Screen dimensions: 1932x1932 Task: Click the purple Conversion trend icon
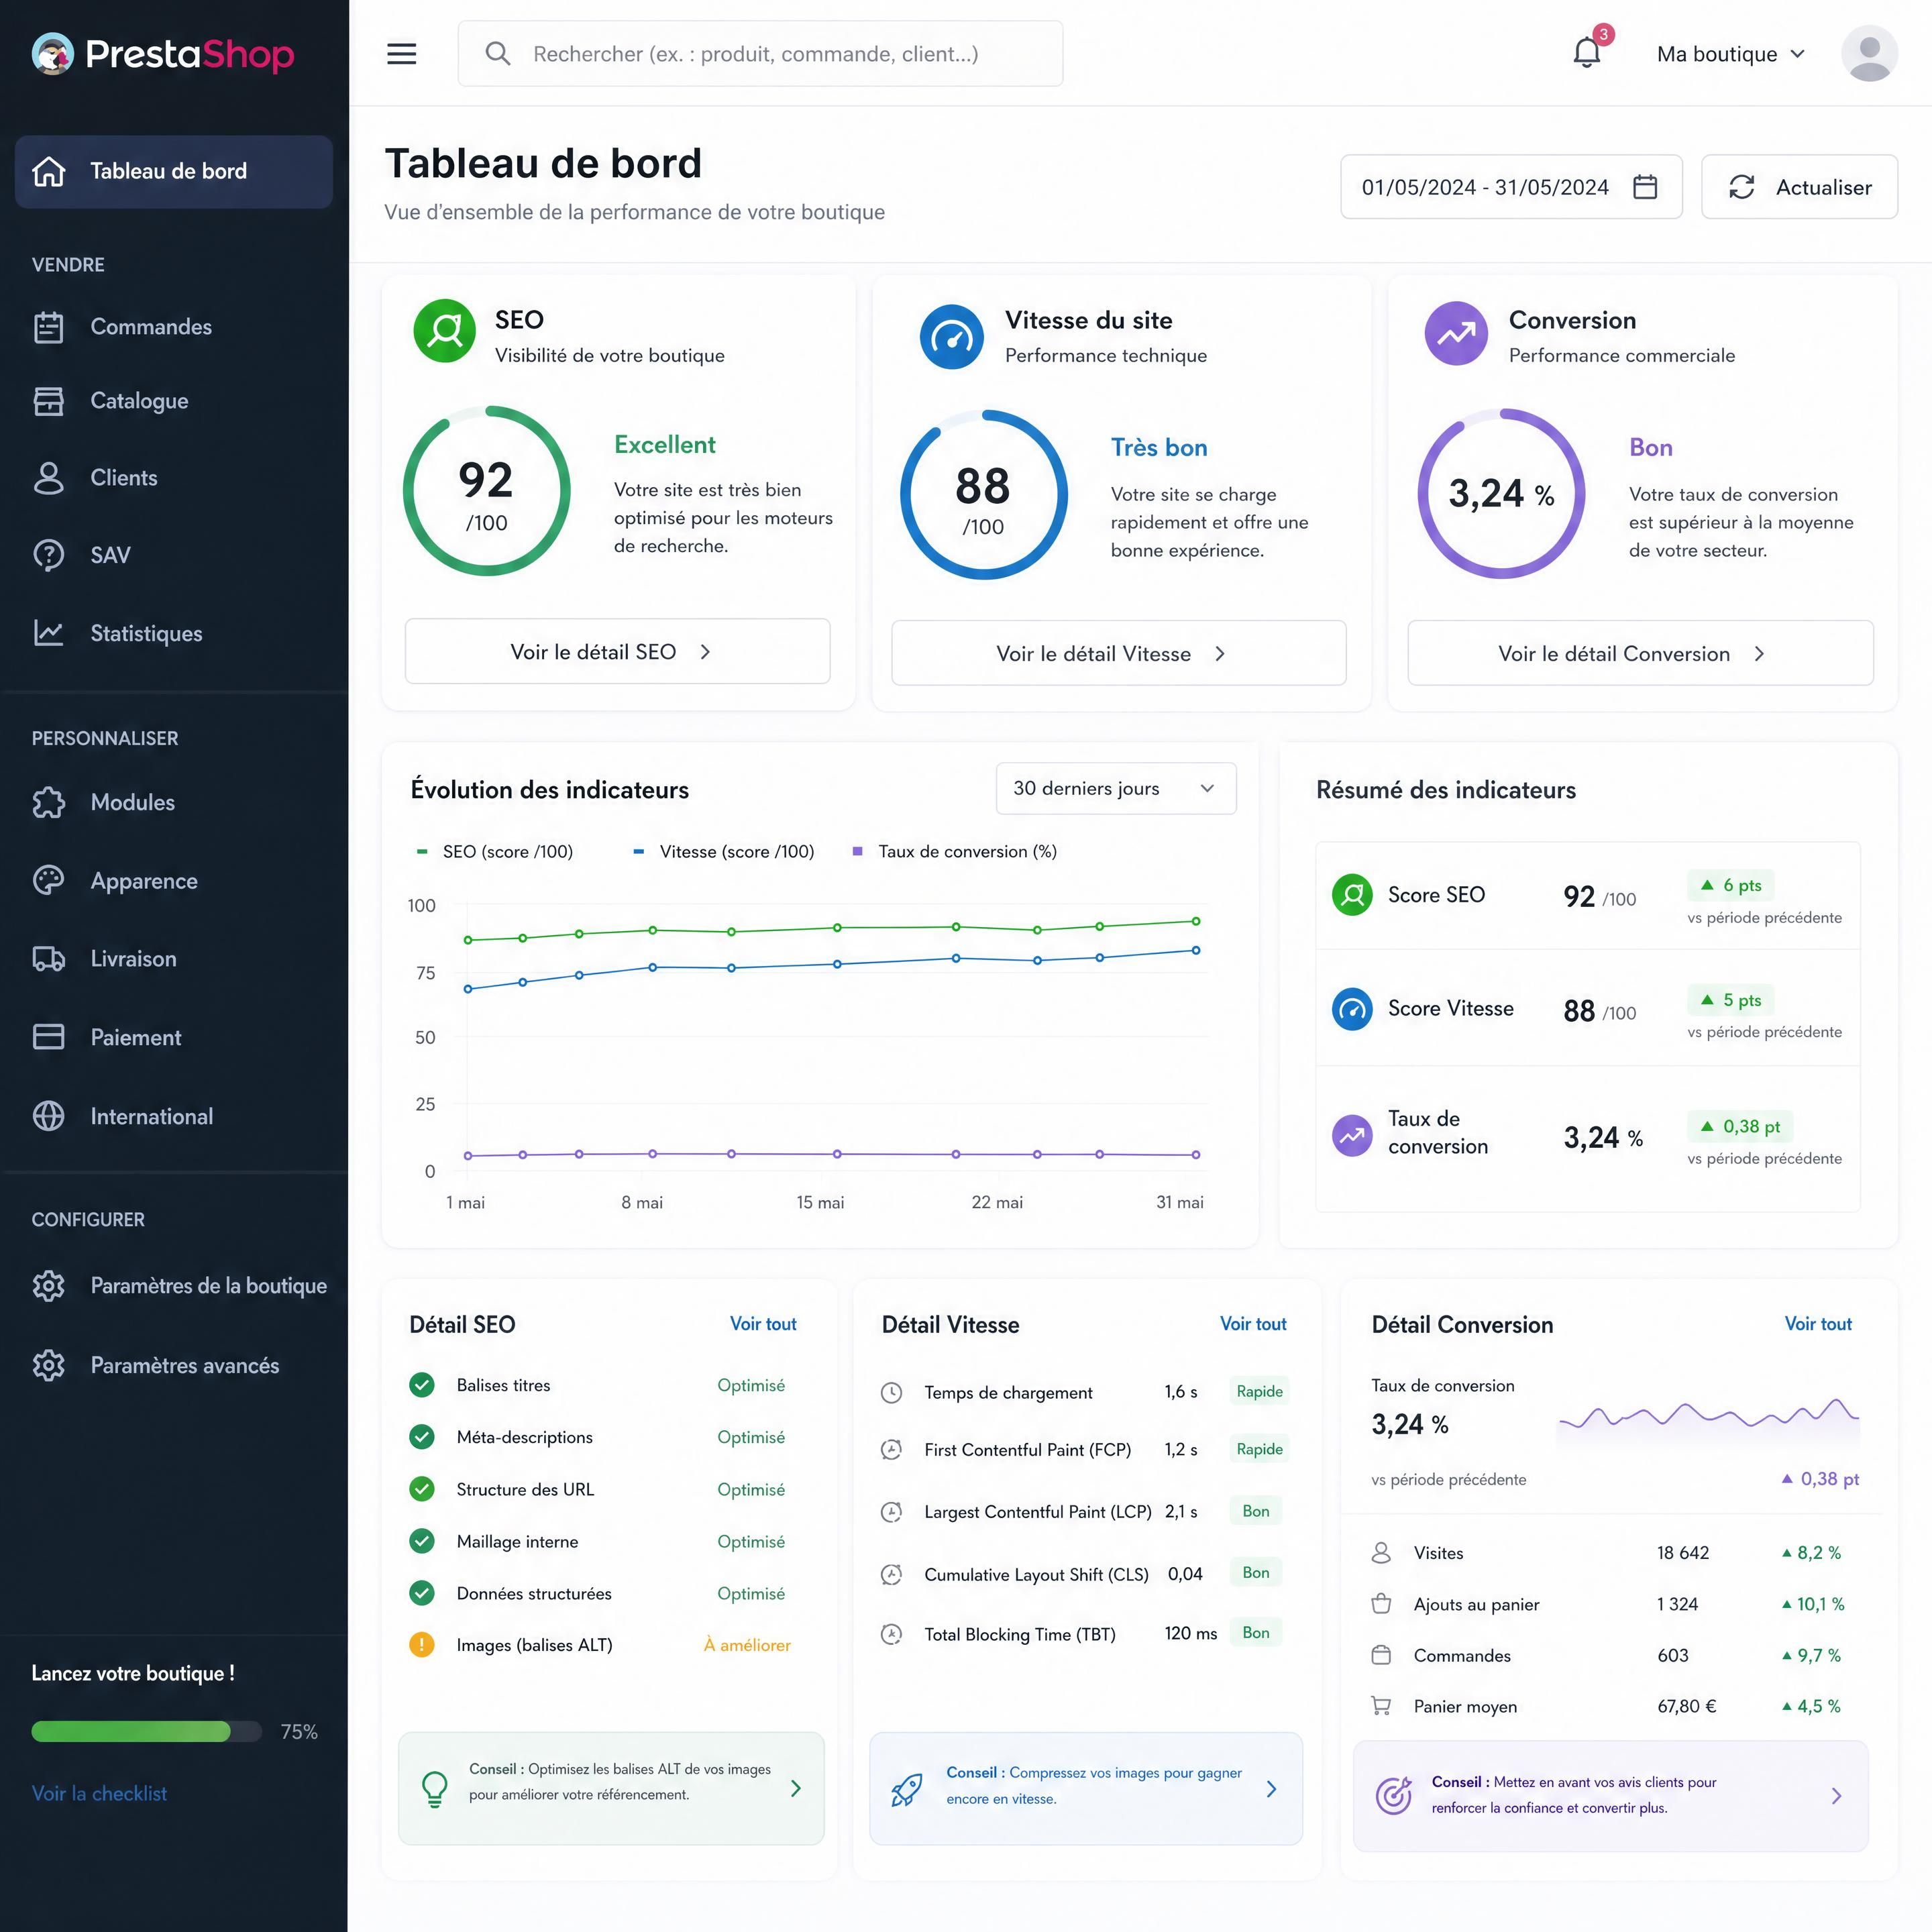[x=1456, y=333]
